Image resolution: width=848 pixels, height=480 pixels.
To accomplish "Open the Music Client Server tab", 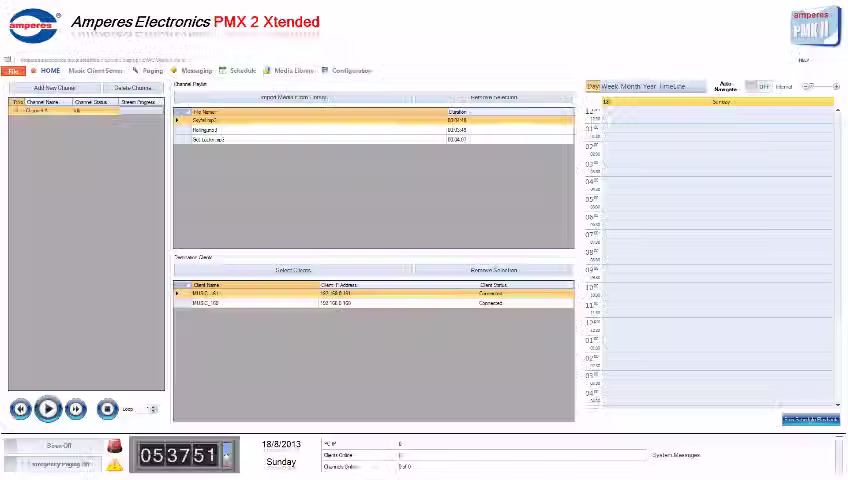I will [96, 71].
